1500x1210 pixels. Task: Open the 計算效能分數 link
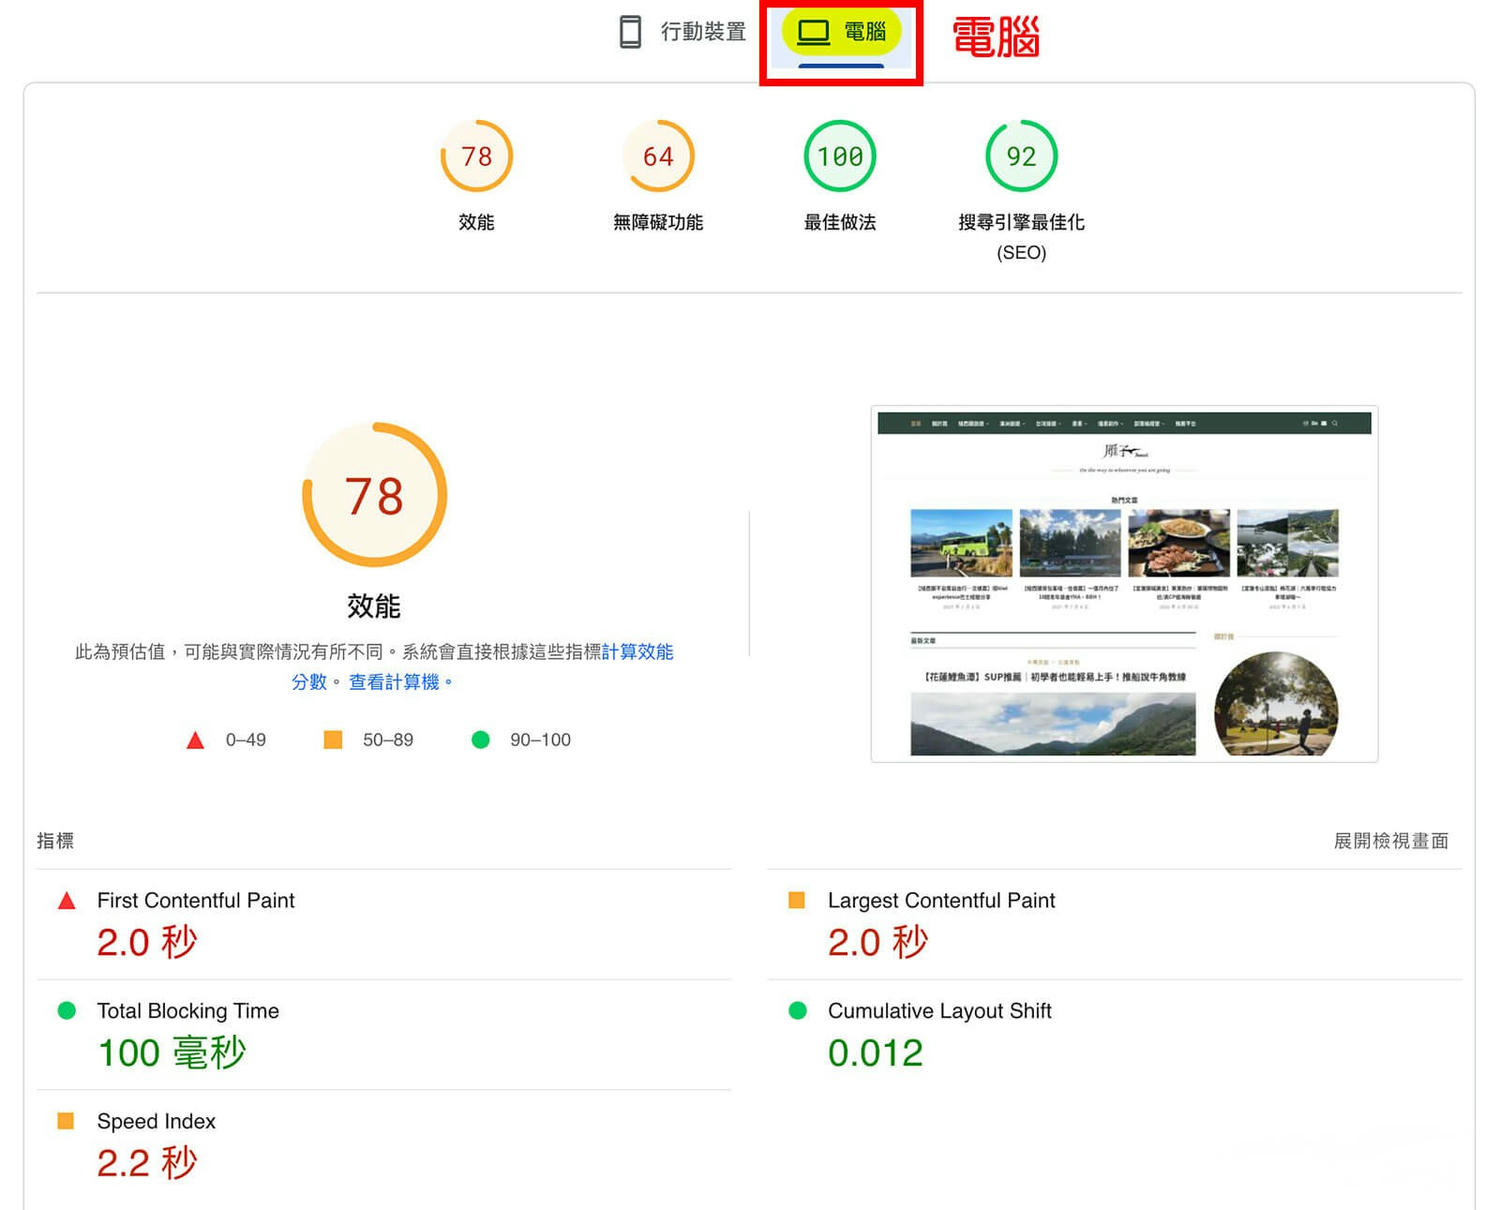tap(640, 652)
